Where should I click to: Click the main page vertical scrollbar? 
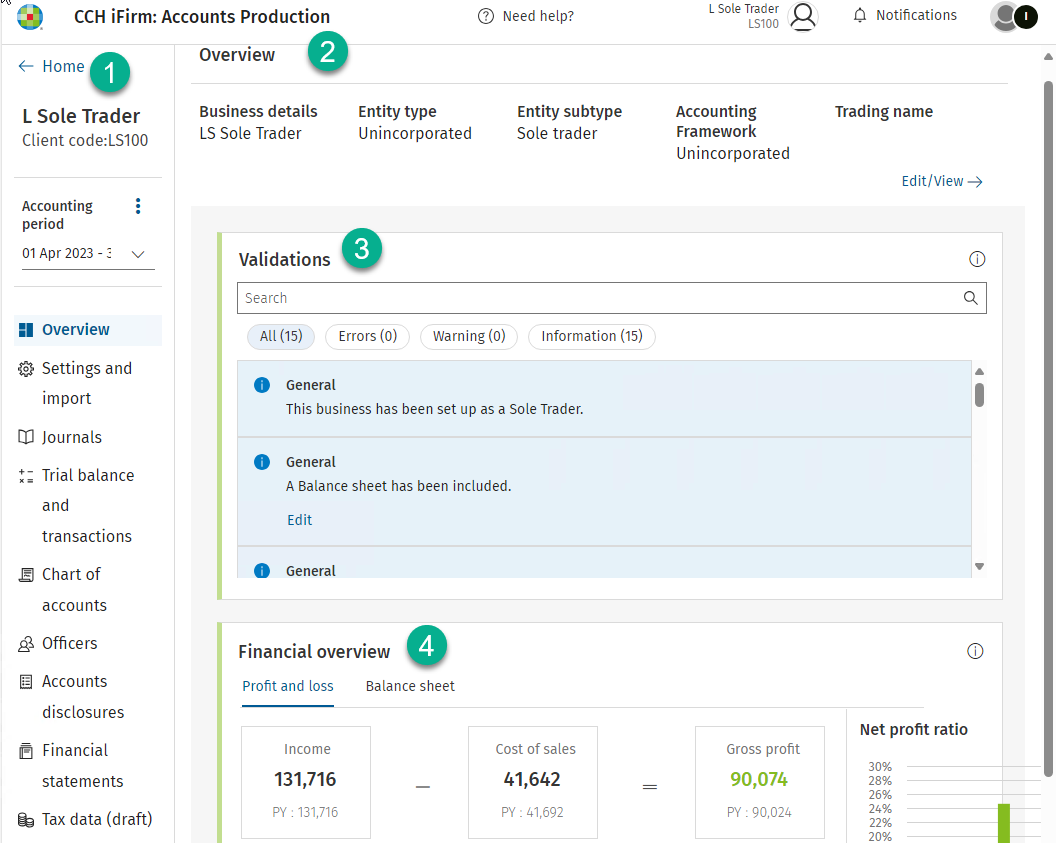point(1049,431)
